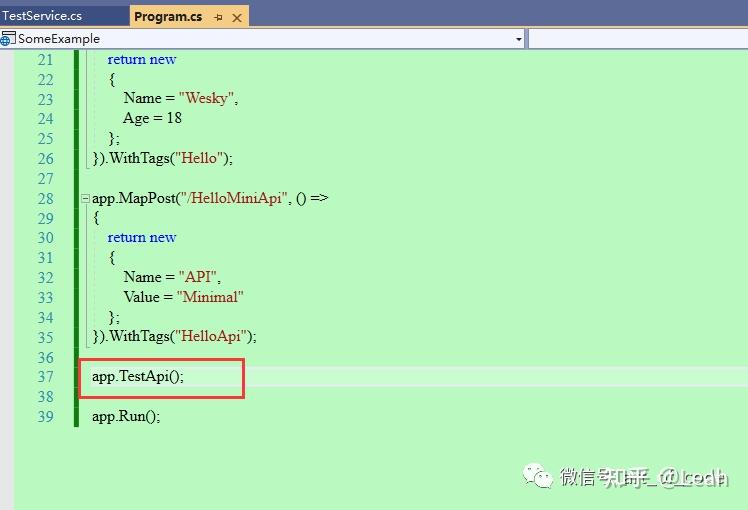Click return new on line 21
The image size is (748, 510).
tap(142, 60)
